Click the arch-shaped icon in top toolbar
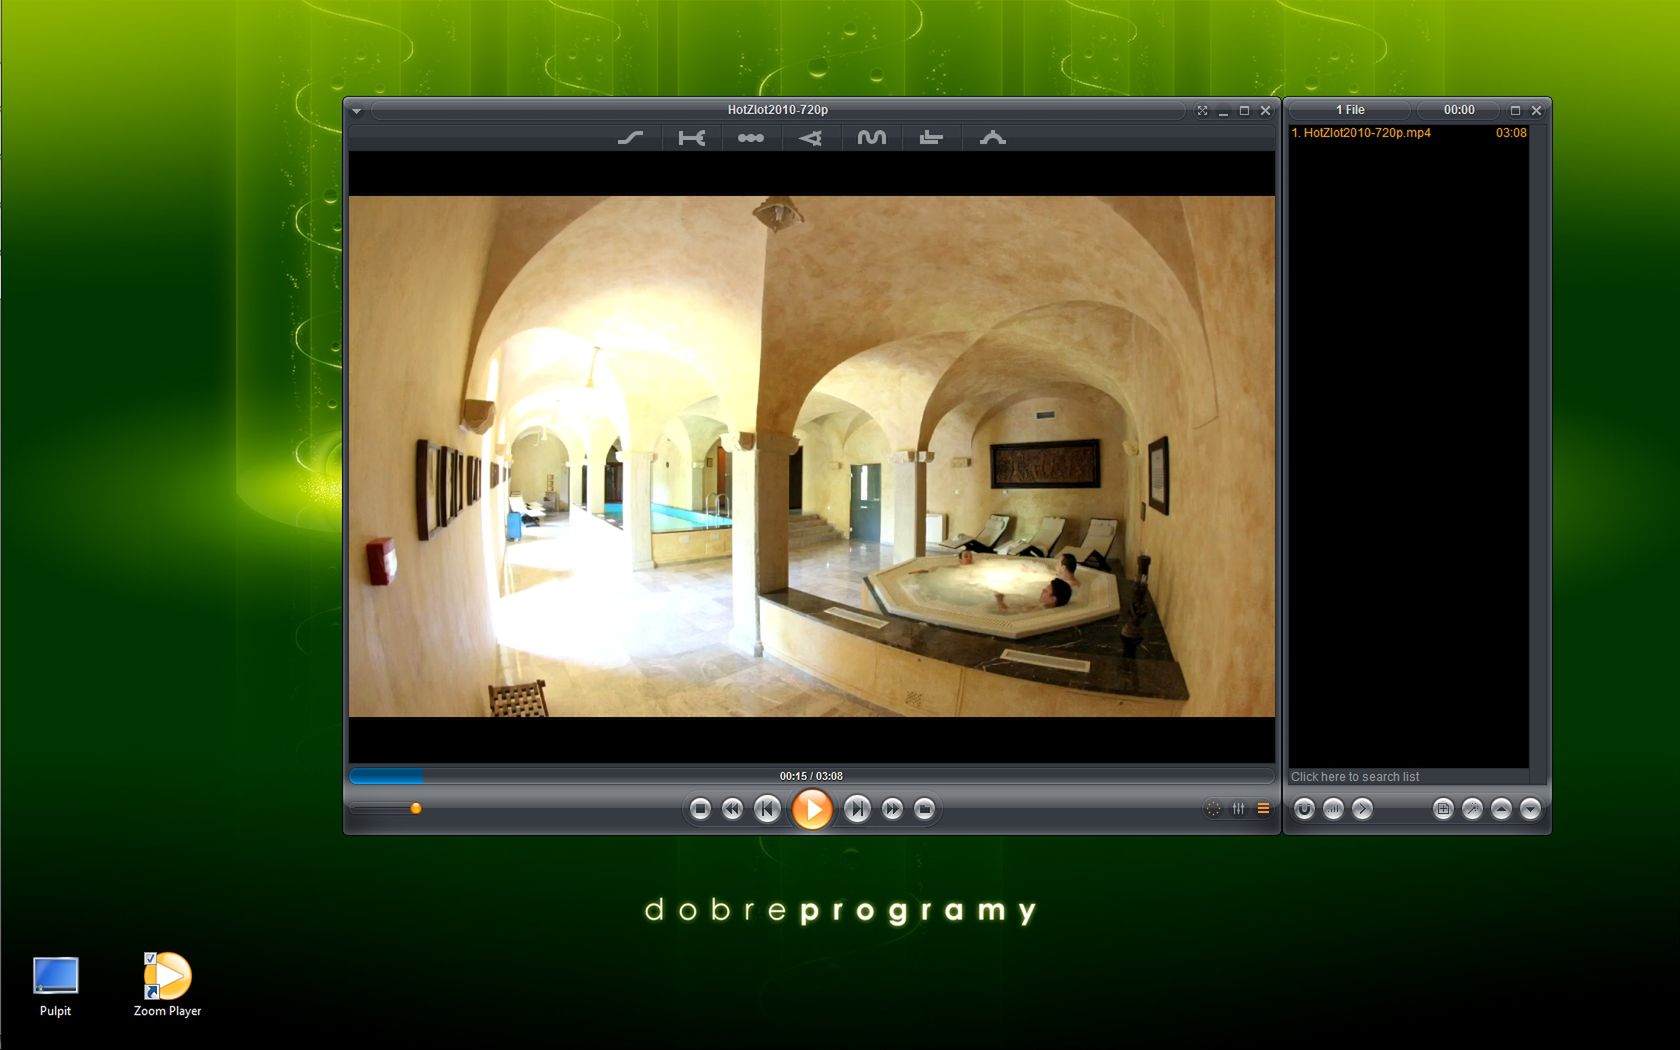This screenshot has height=1050, width=1680. 992,138
